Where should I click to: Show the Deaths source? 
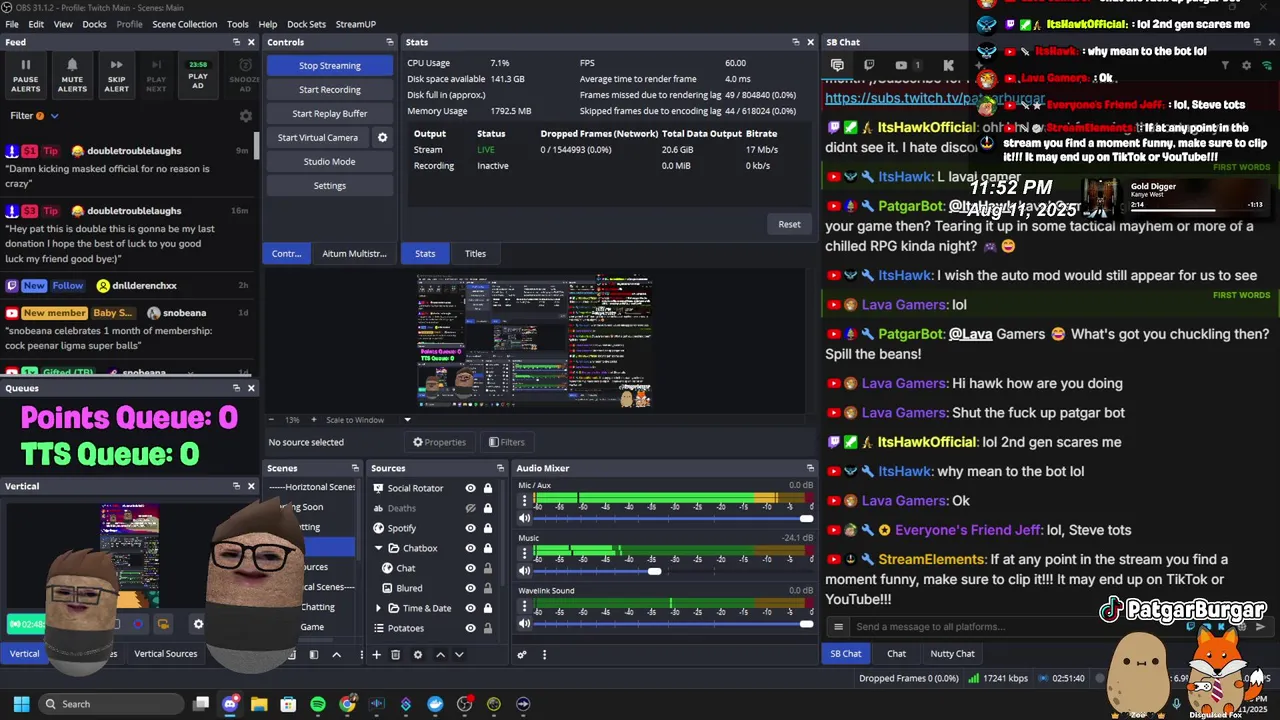tap(470, 508)
